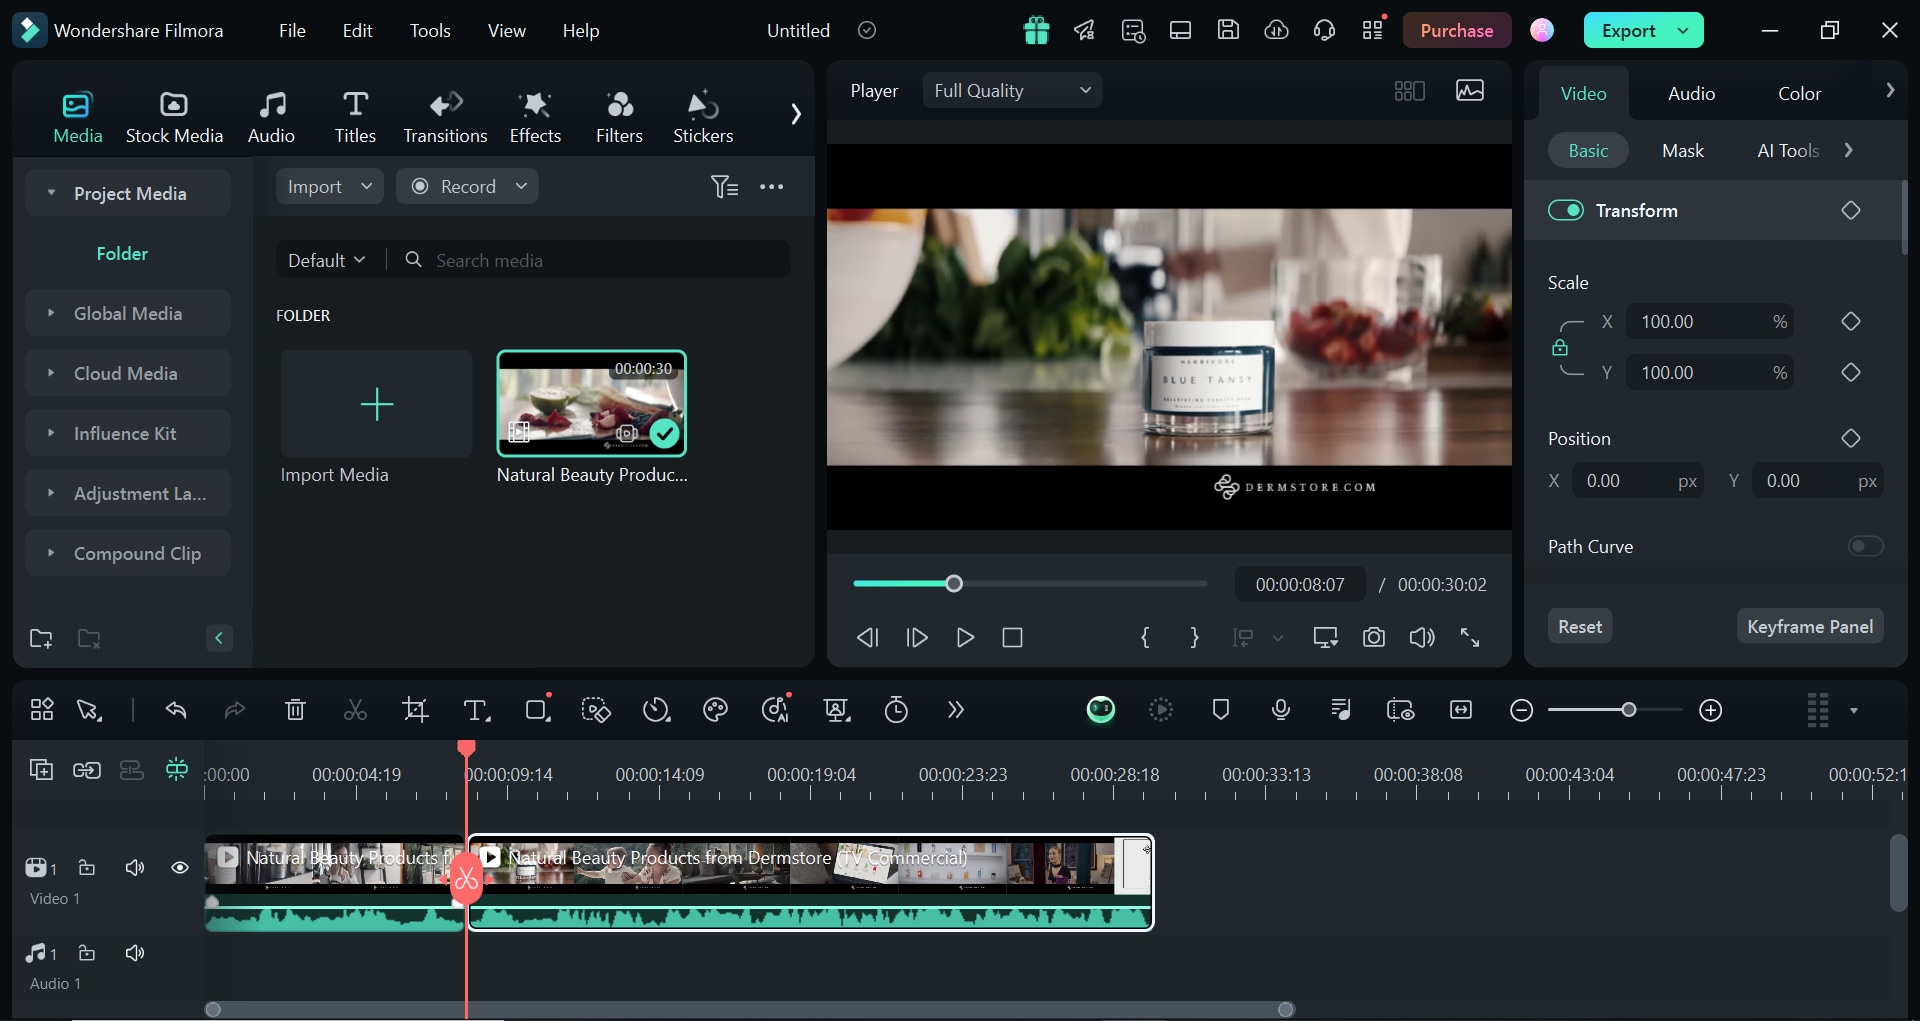Open the Export dropdown arrow
1920x1021 pixels.
(x=1684, y=31)
